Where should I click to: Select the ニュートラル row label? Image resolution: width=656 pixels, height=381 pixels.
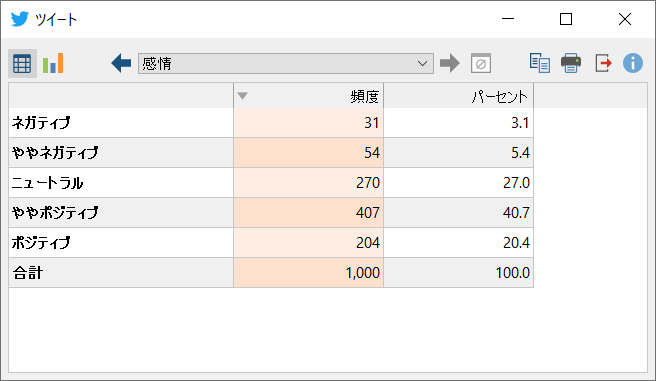point(47,183)
